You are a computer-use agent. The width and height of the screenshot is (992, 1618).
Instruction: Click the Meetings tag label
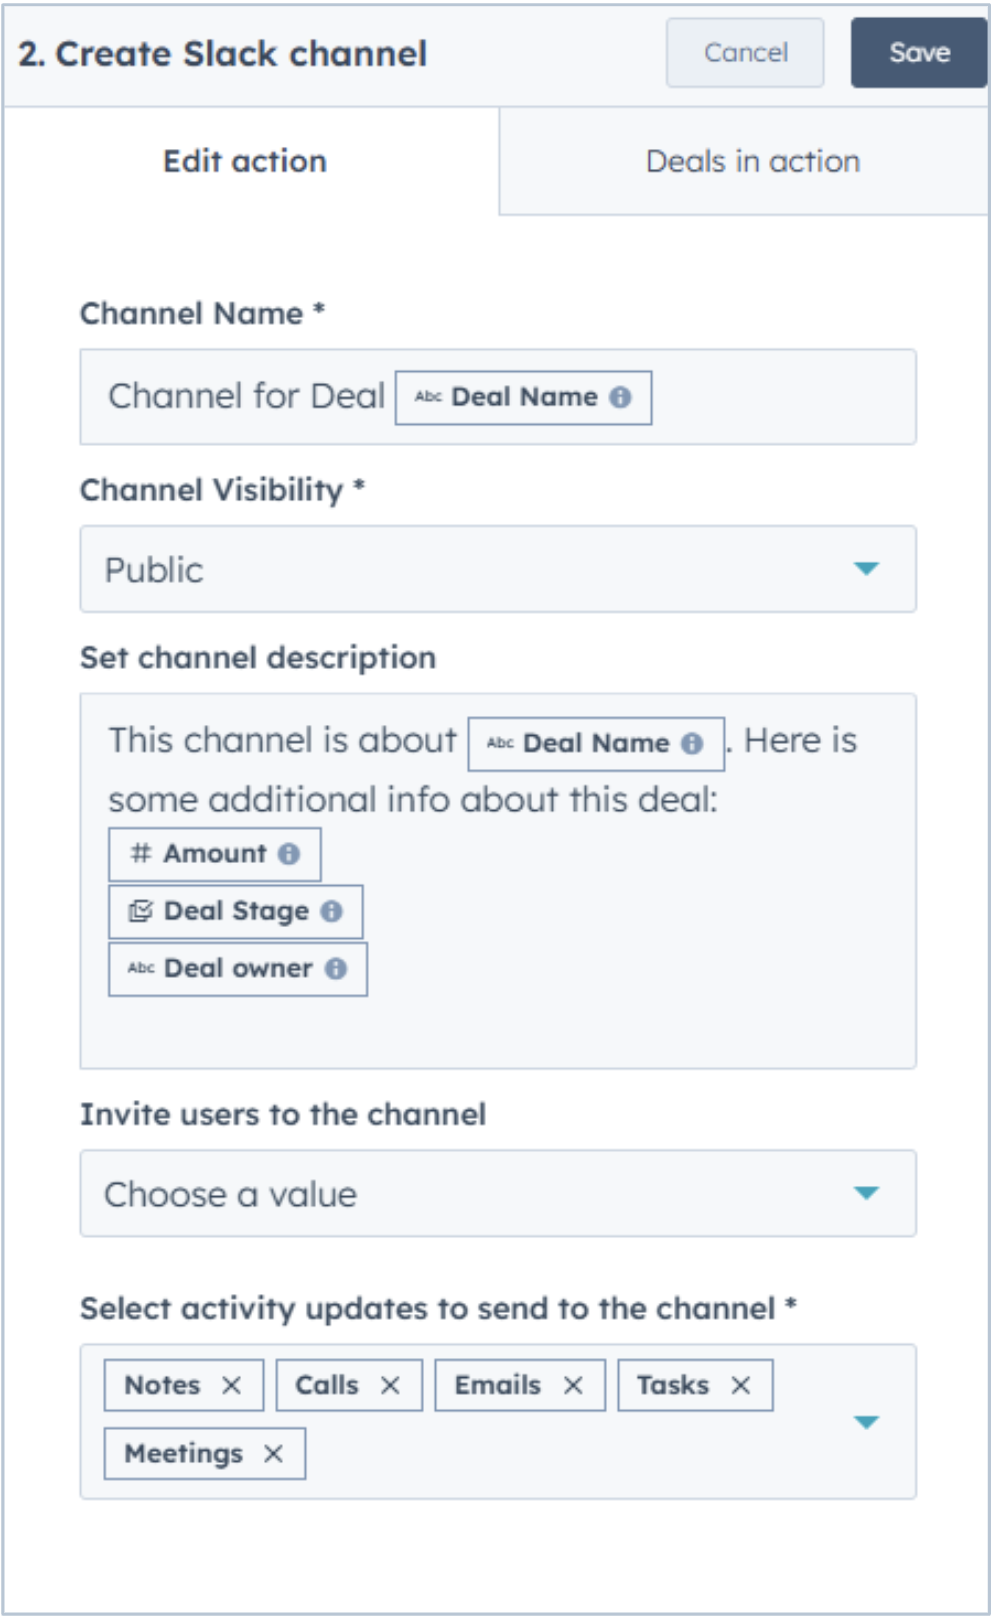point(183,1453)
